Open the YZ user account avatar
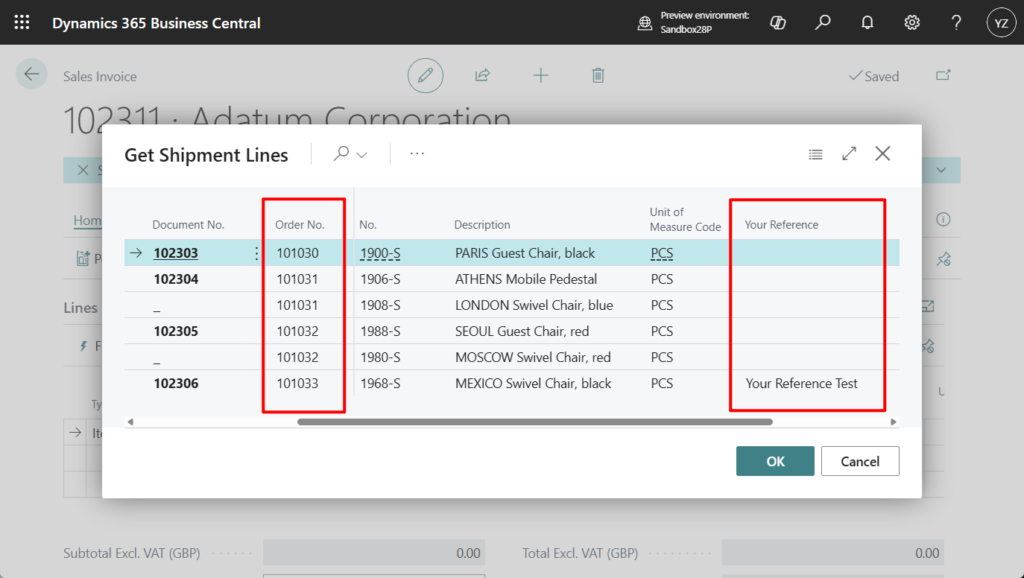This screenshot has height=578, width=1024. (x=1001, y=22)
